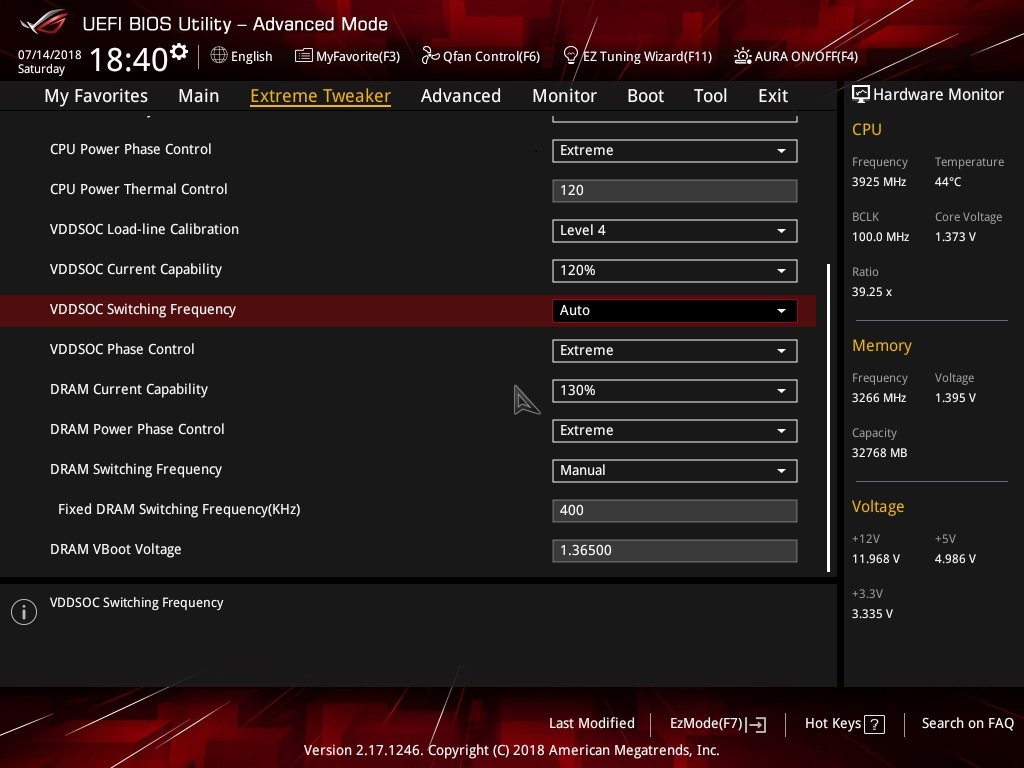Open VDDSOC Switching Frequency Auto dropdown
This screenshot has width=1024, height=768.
[675, 311]
